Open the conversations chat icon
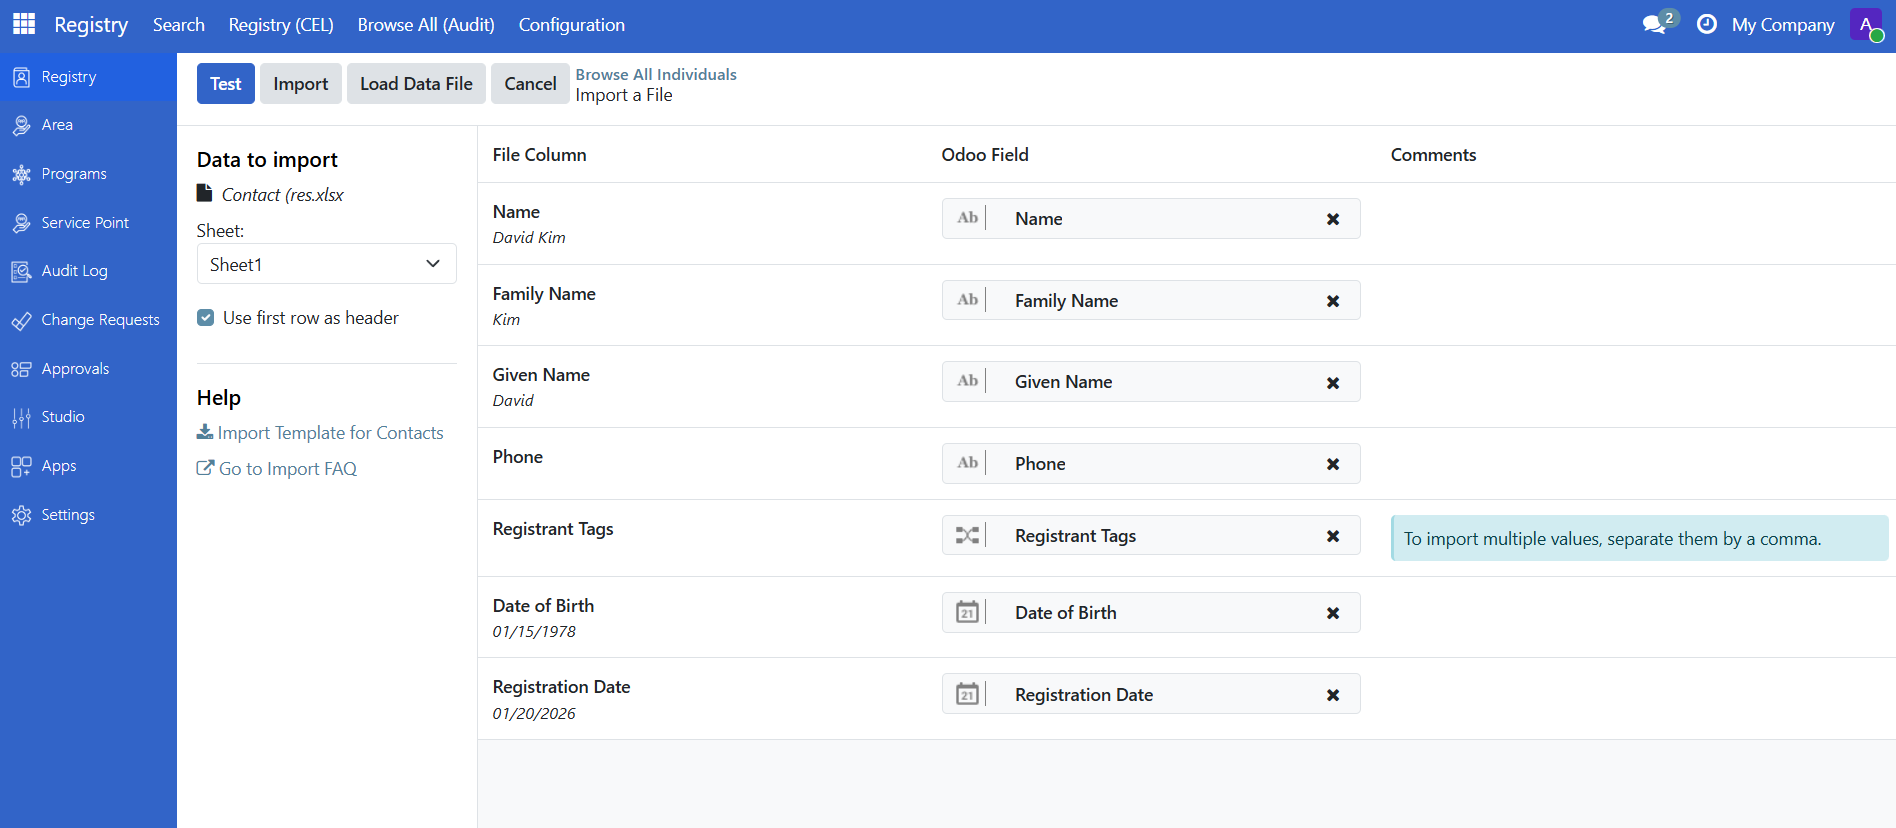This screenshot has height=828, width=1896. pos(1655,24)
